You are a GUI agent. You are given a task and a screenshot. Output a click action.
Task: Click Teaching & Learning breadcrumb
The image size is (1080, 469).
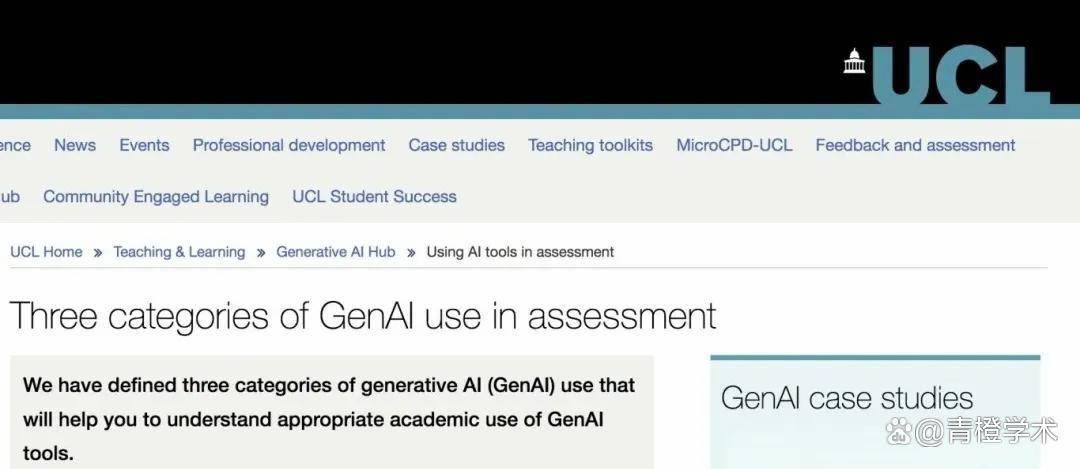click(179, 252)
